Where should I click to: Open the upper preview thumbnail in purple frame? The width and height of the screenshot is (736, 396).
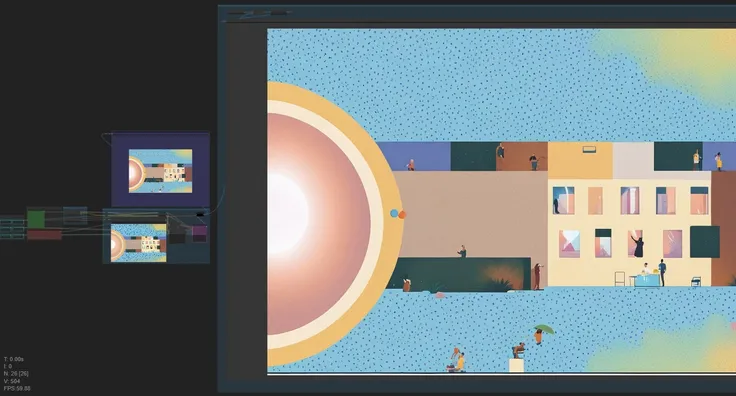161,171
